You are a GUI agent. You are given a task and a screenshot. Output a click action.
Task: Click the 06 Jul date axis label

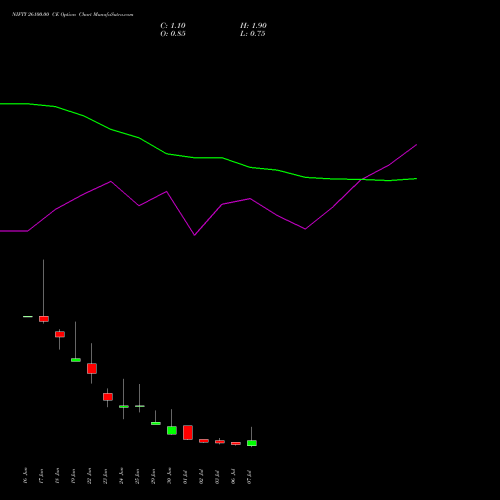tap(234, 477)
